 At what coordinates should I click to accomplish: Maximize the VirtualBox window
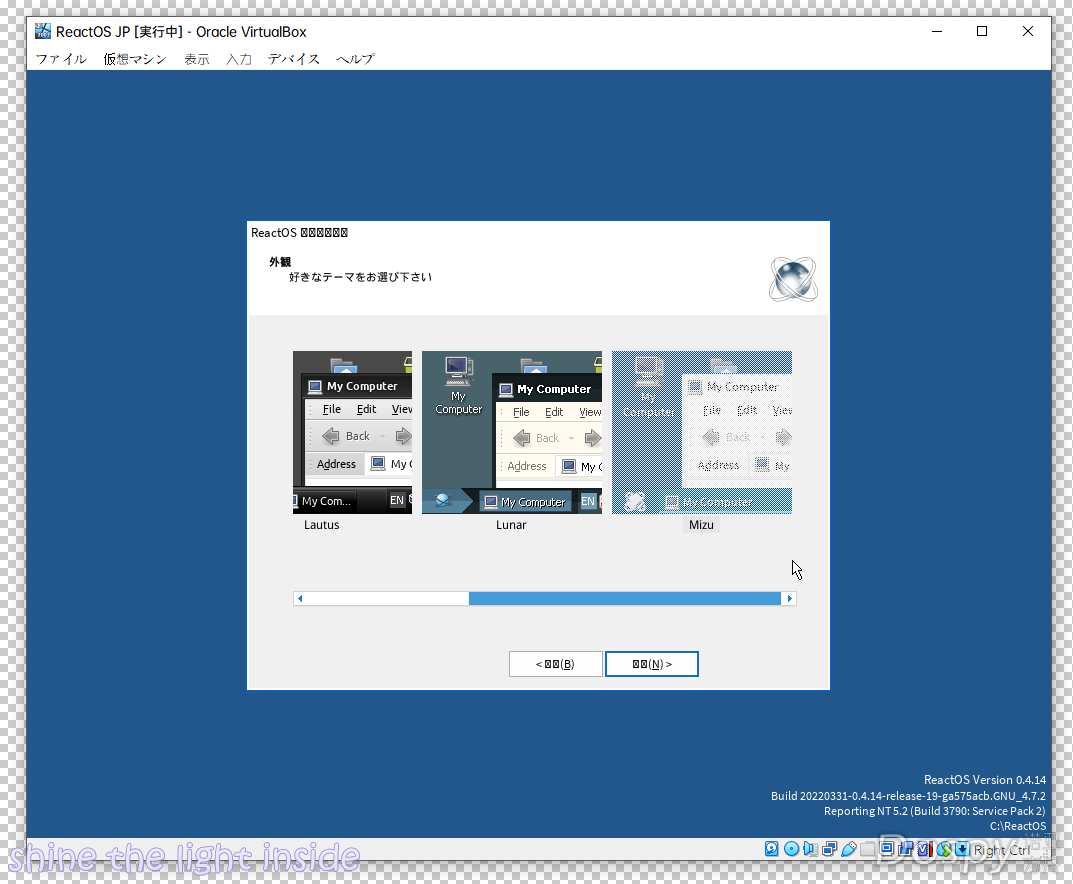click(982, 31)
